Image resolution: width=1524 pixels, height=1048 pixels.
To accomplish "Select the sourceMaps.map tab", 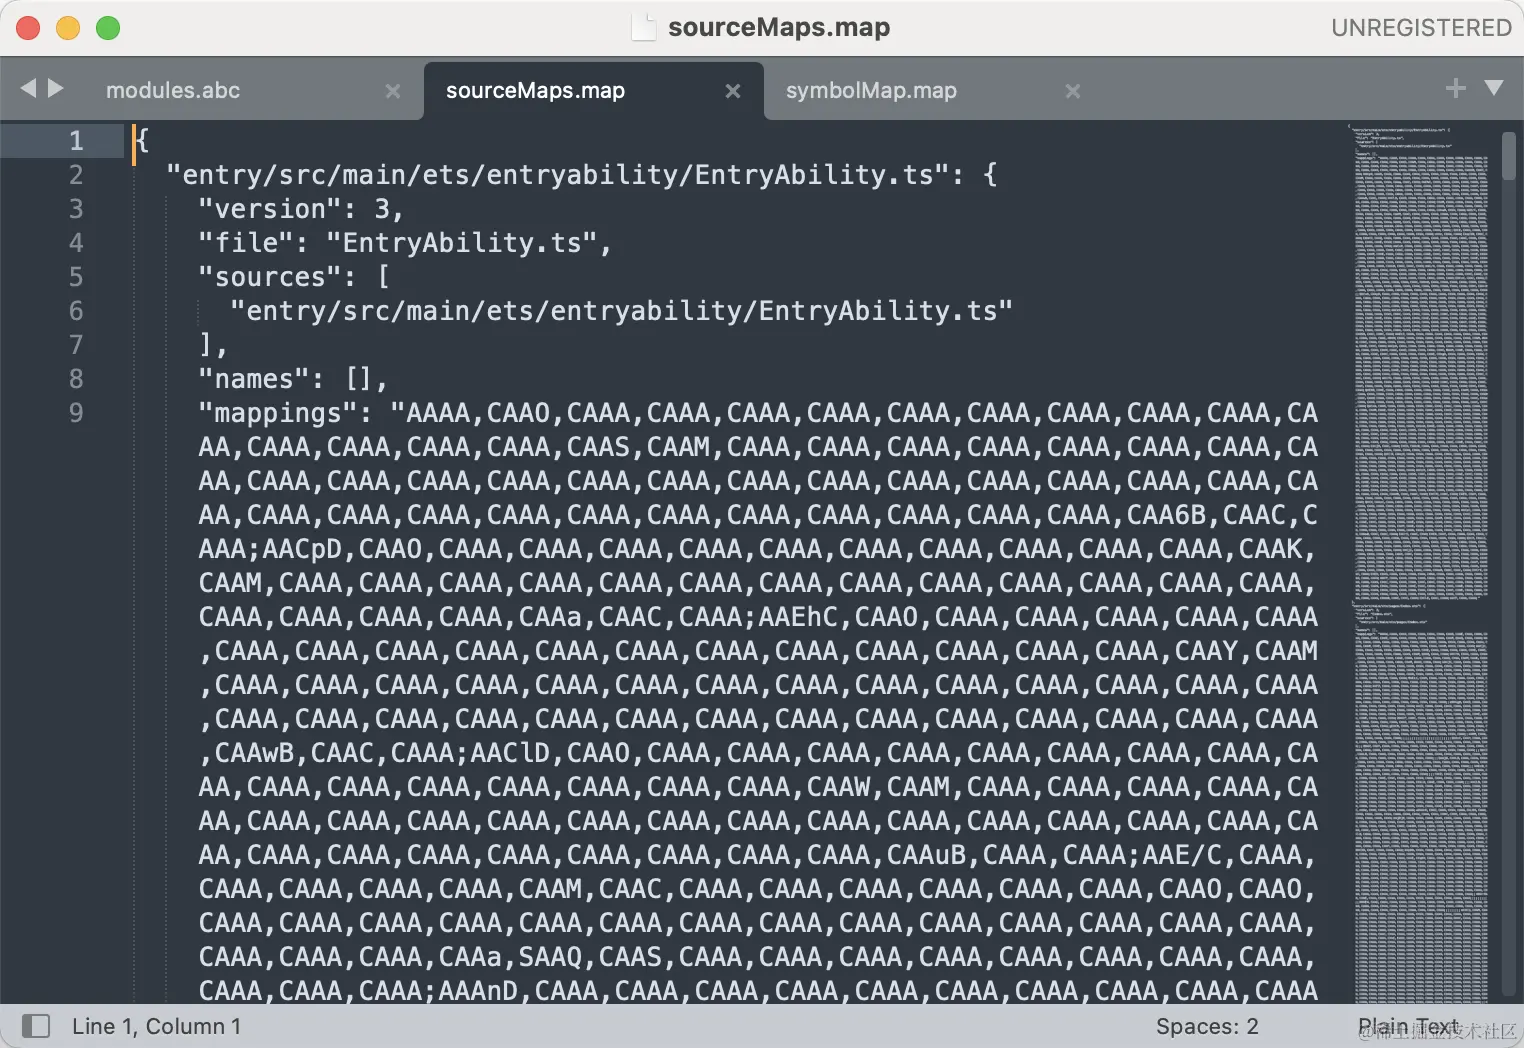I will pyautogui.click(x=535, y=90).
